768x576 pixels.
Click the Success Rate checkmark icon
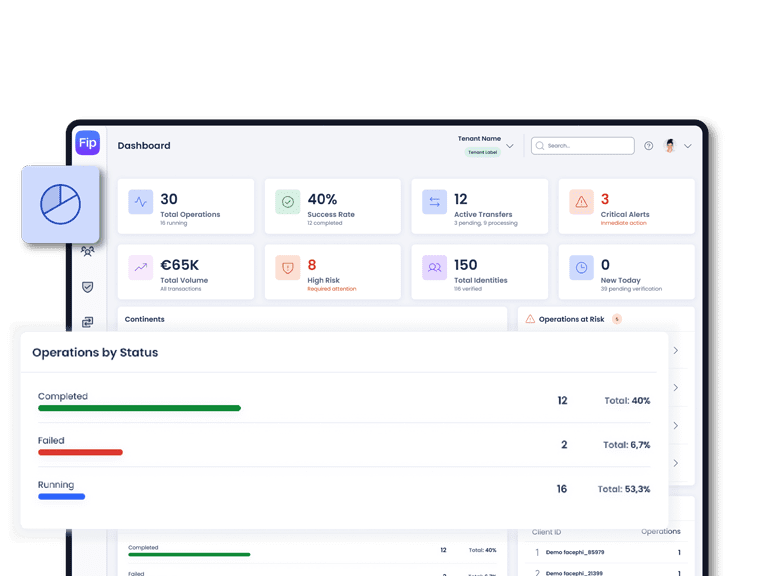pos(288,202)
